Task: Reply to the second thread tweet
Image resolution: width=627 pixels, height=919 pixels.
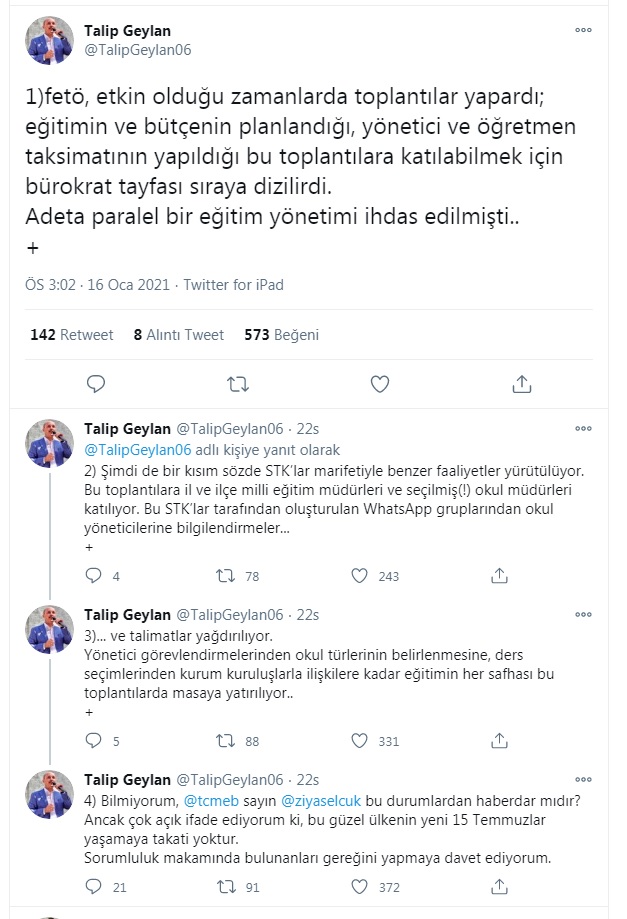Action: click(94, 576)
